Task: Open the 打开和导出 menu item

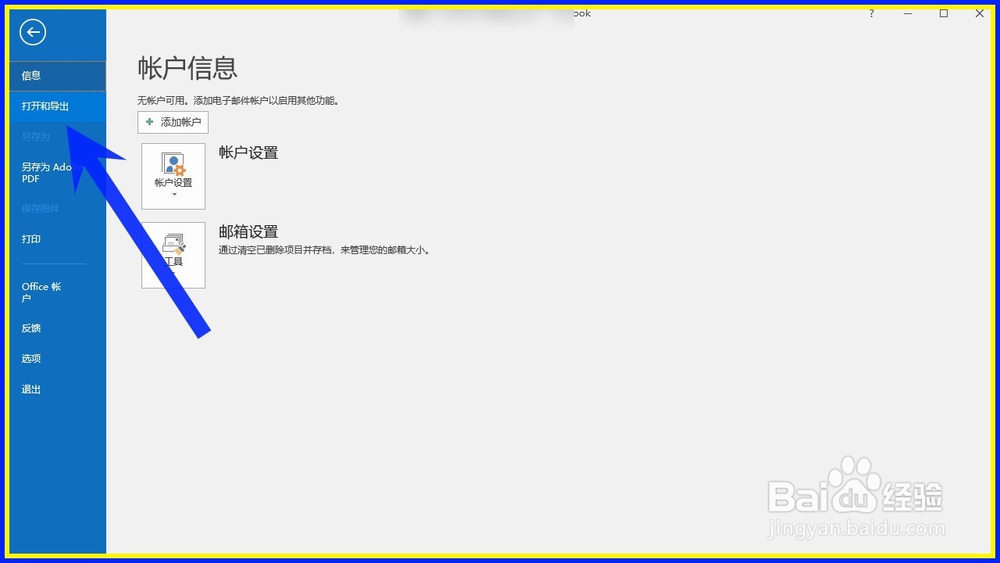Action: point(57,106)
